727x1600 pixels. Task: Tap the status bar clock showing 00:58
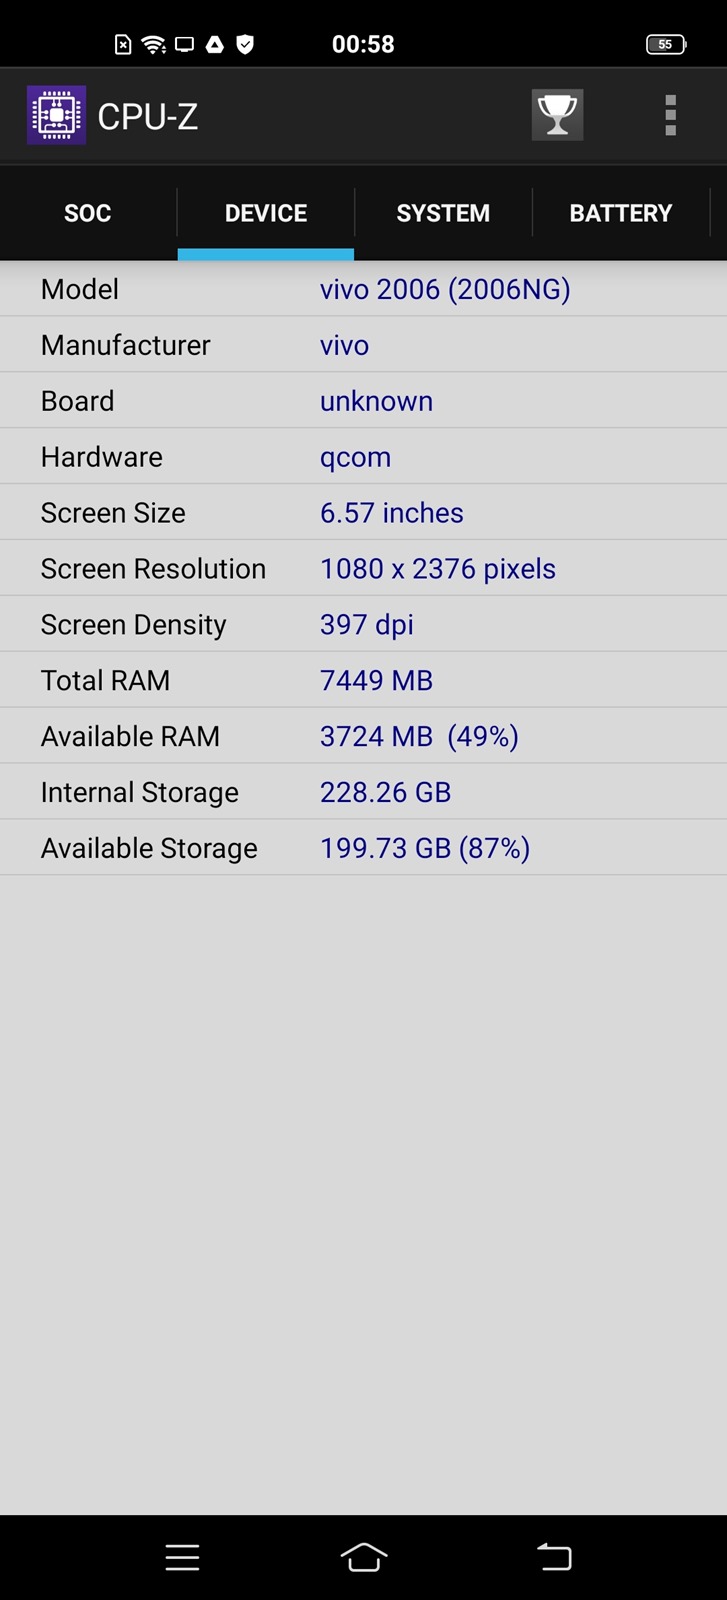pyautogui.click(x=363, y=44)
